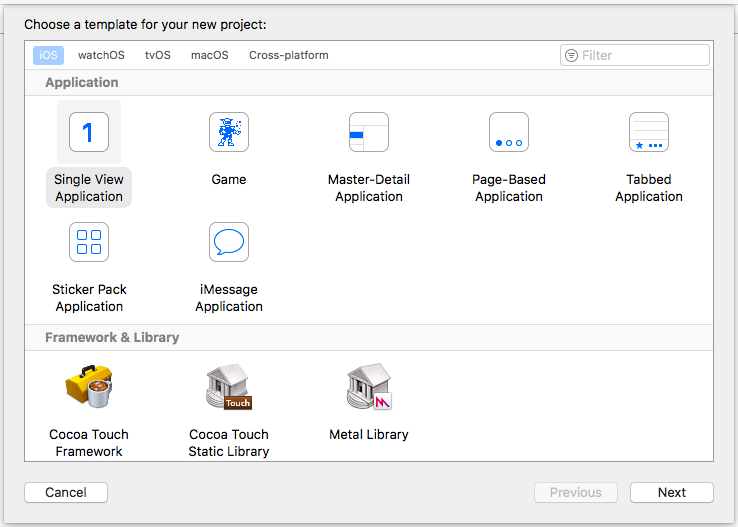The width and height of the screenshot is (738, 527).
Task: Click the Cocoa Touch Static Library label
Action: coord(229,443)
